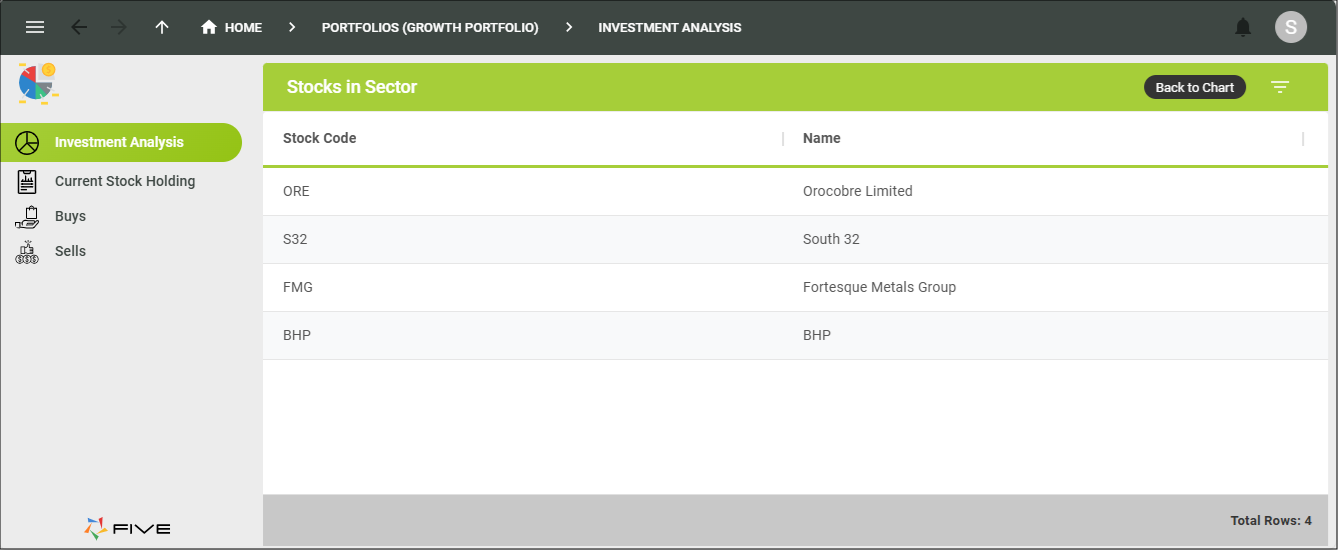Viewport: 1338px width, 550px height.
Task: Select the Orocobre Limited name cell
Action: pos(857,191)
